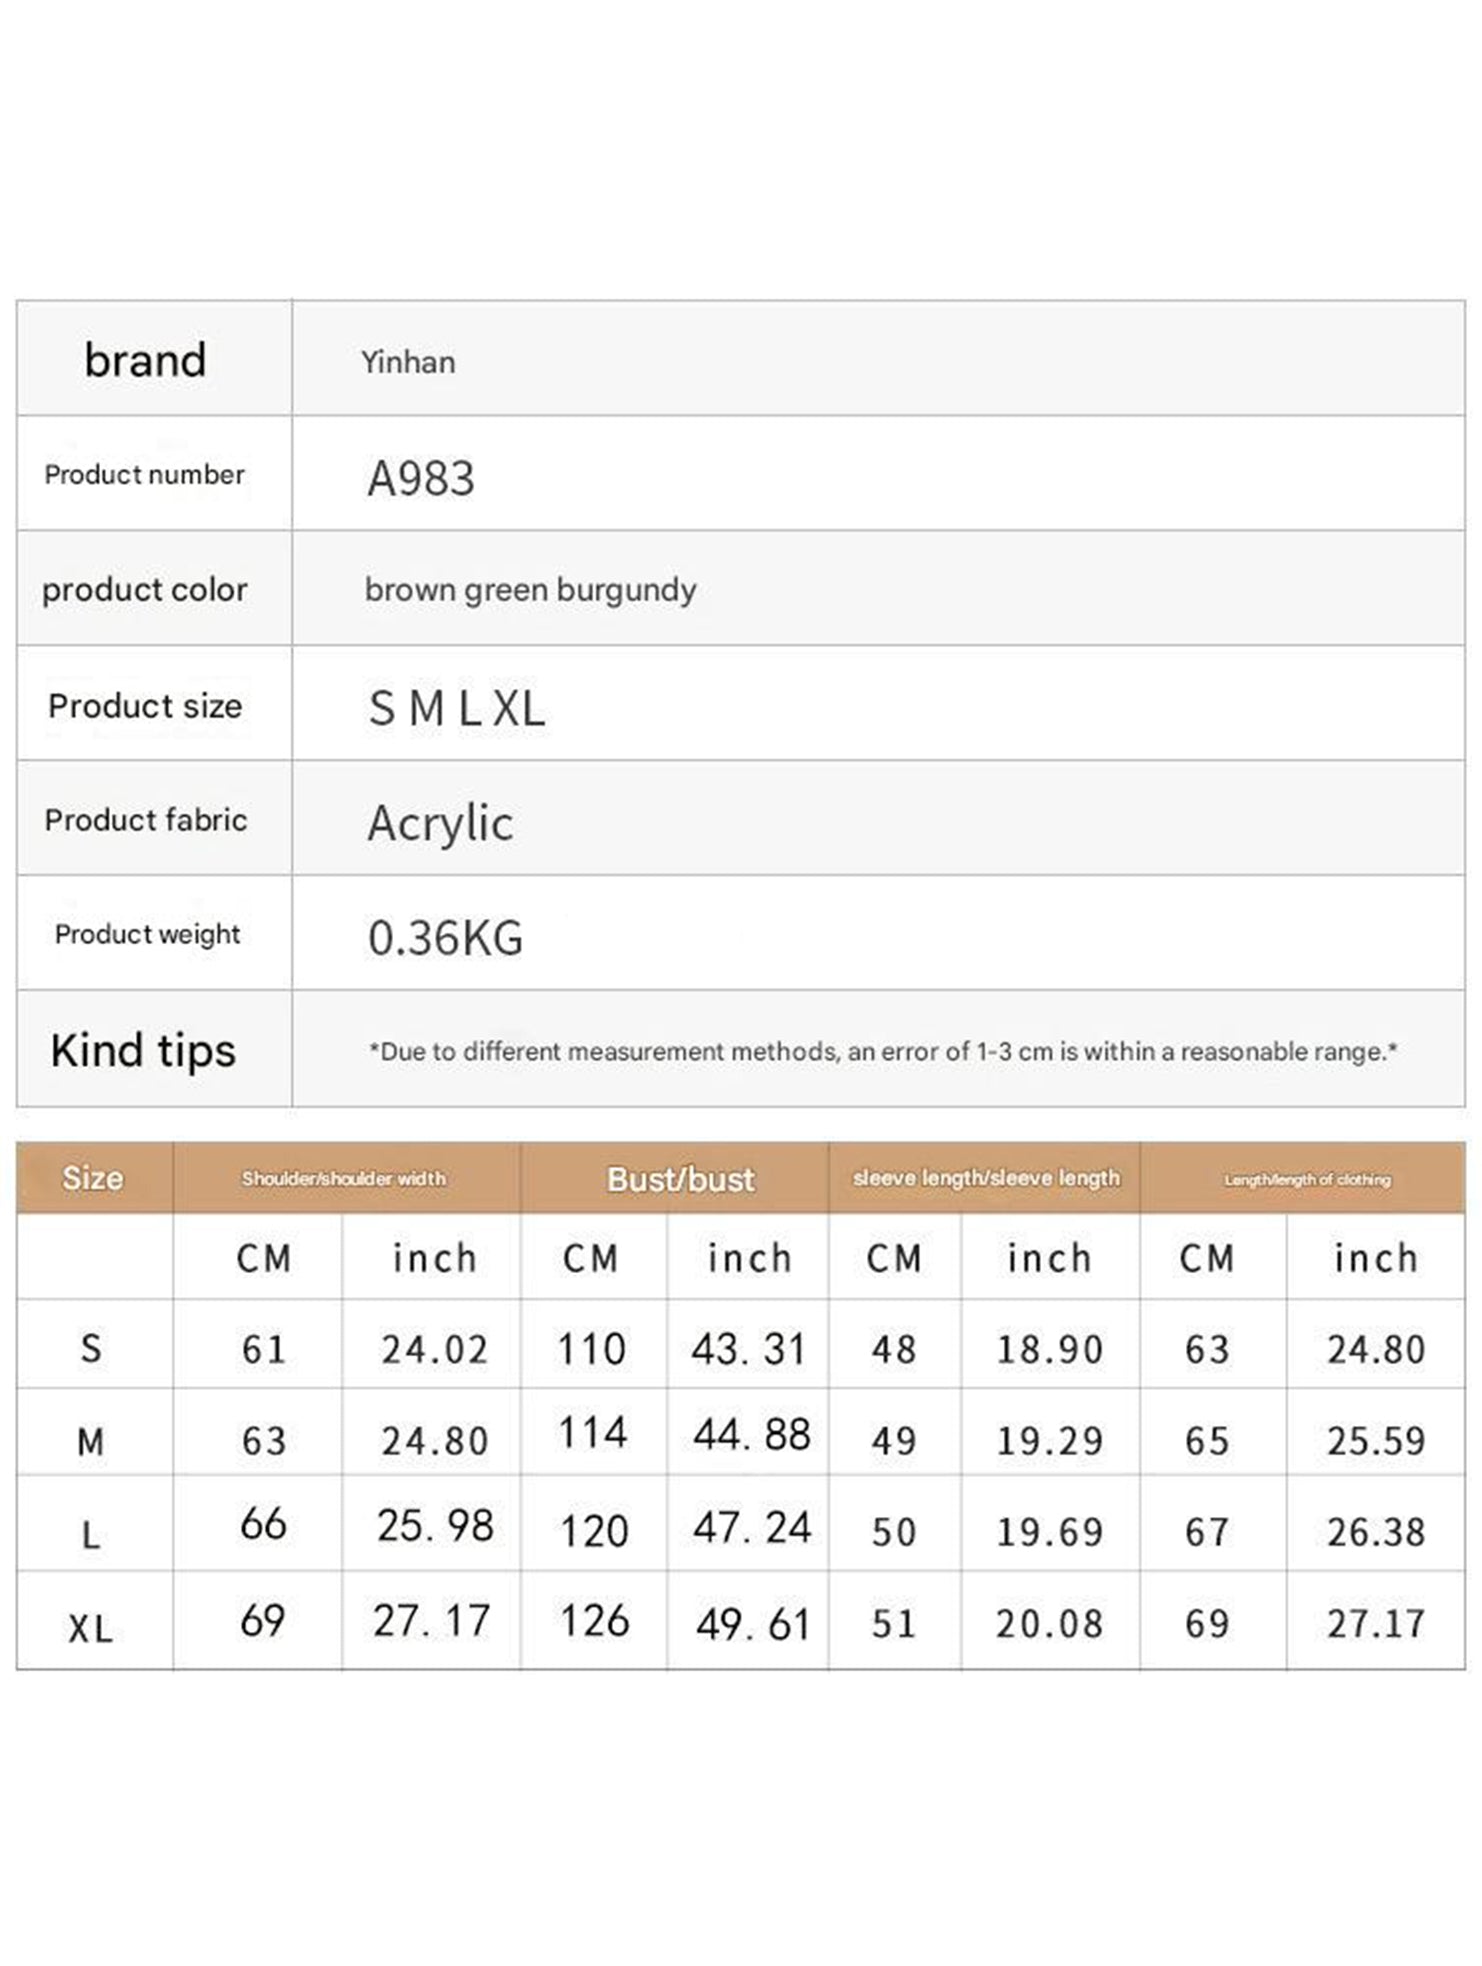The height and width of the screenshot is (1966, 1482).
Task: Click the 25.59 inch clothing length value
Action: click(1376, 1441)
